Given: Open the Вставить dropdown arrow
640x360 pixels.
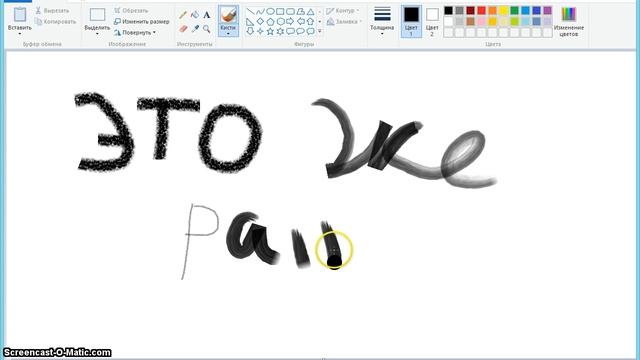Looking at the screenshot, I should point(20,34).
